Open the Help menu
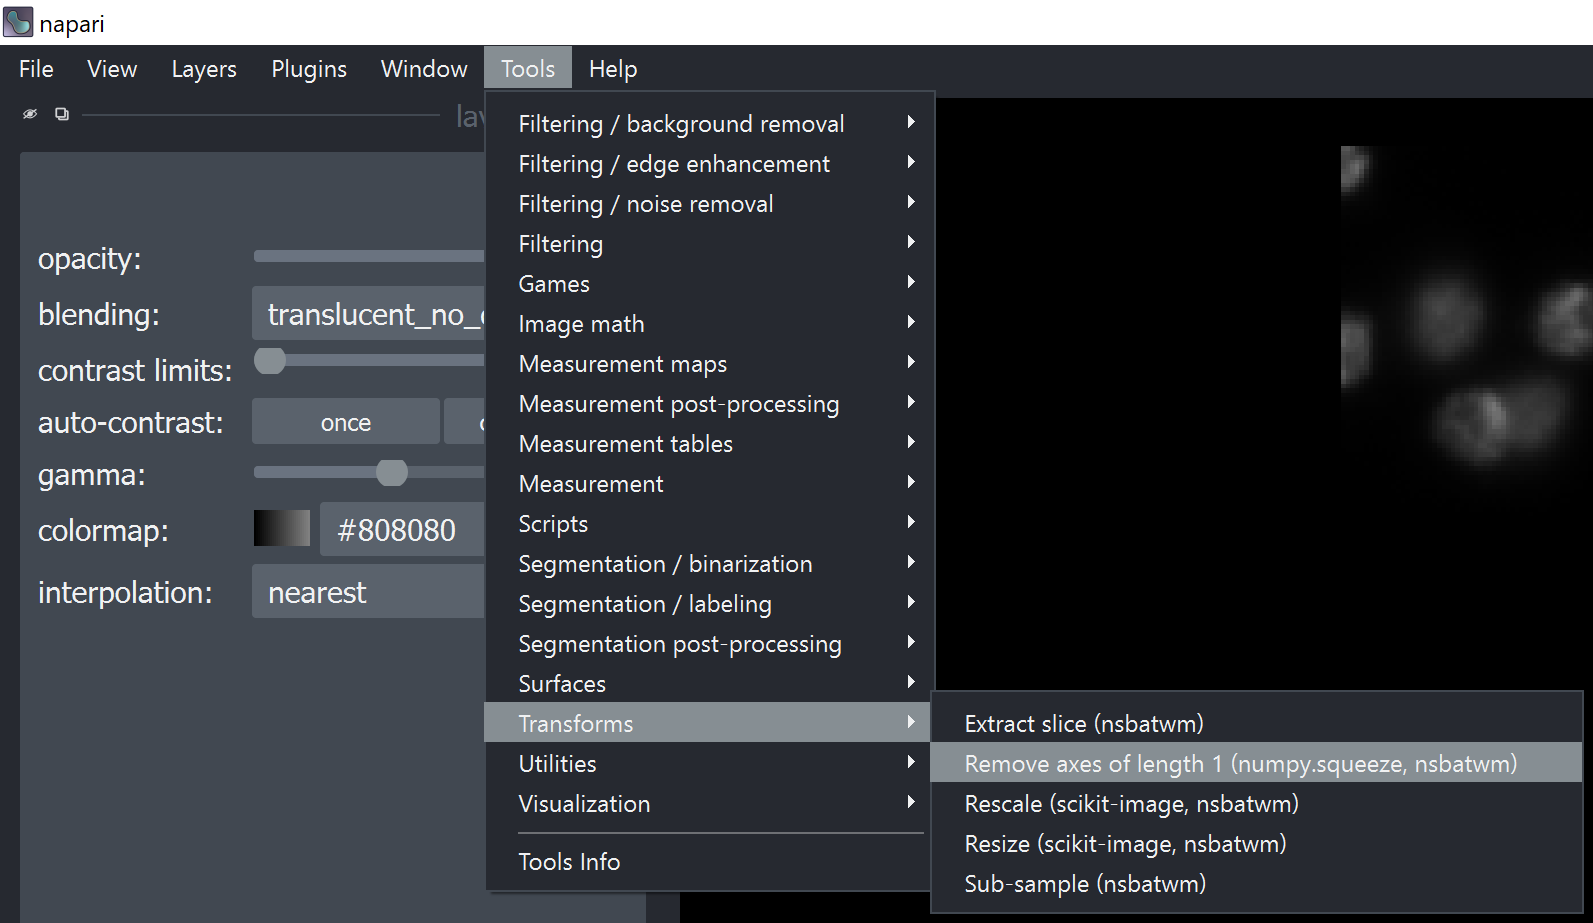 tap(613, 69)
